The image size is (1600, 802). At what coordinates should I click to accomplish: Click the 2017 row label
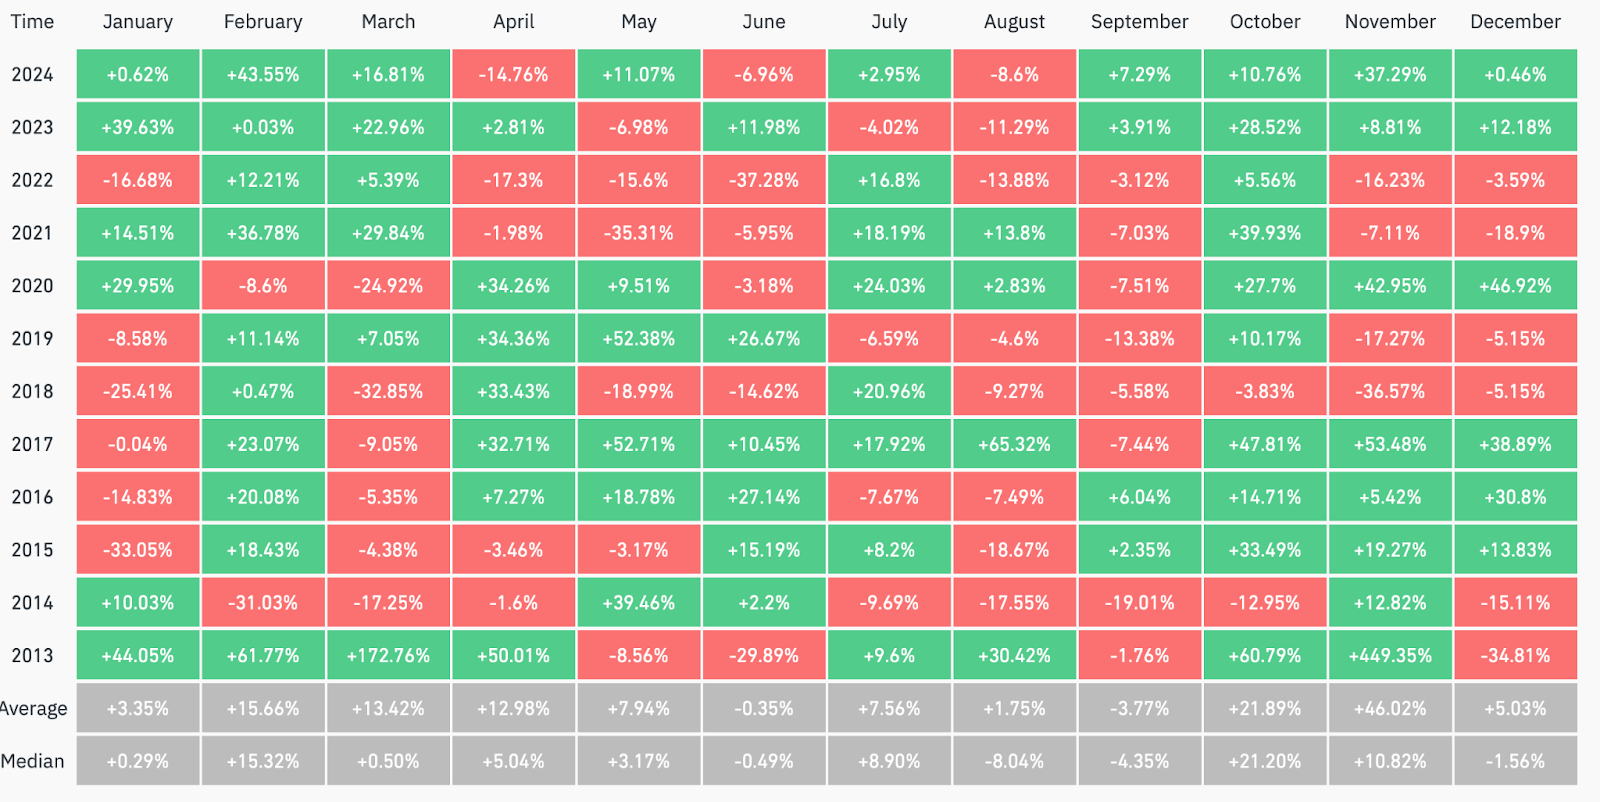tap(32, 444)
